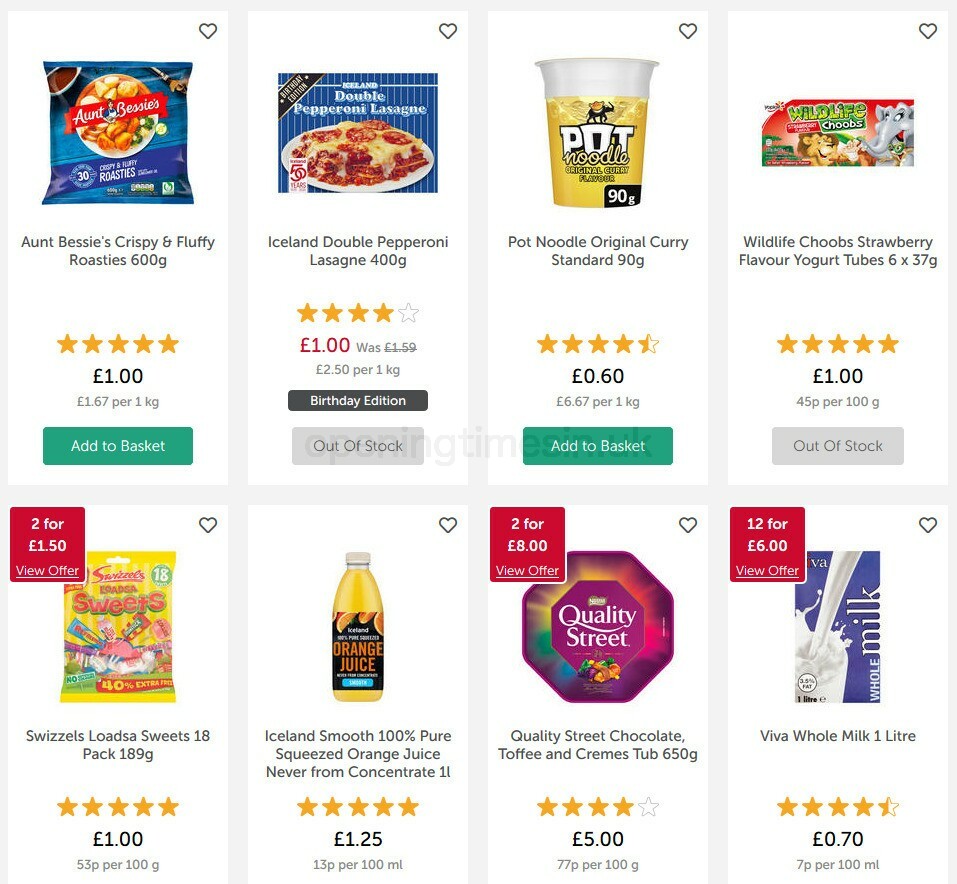Favourite the Iceland Smooth Orange Juice
Screen dimensions: 957x884
click(x=448, y=524)
